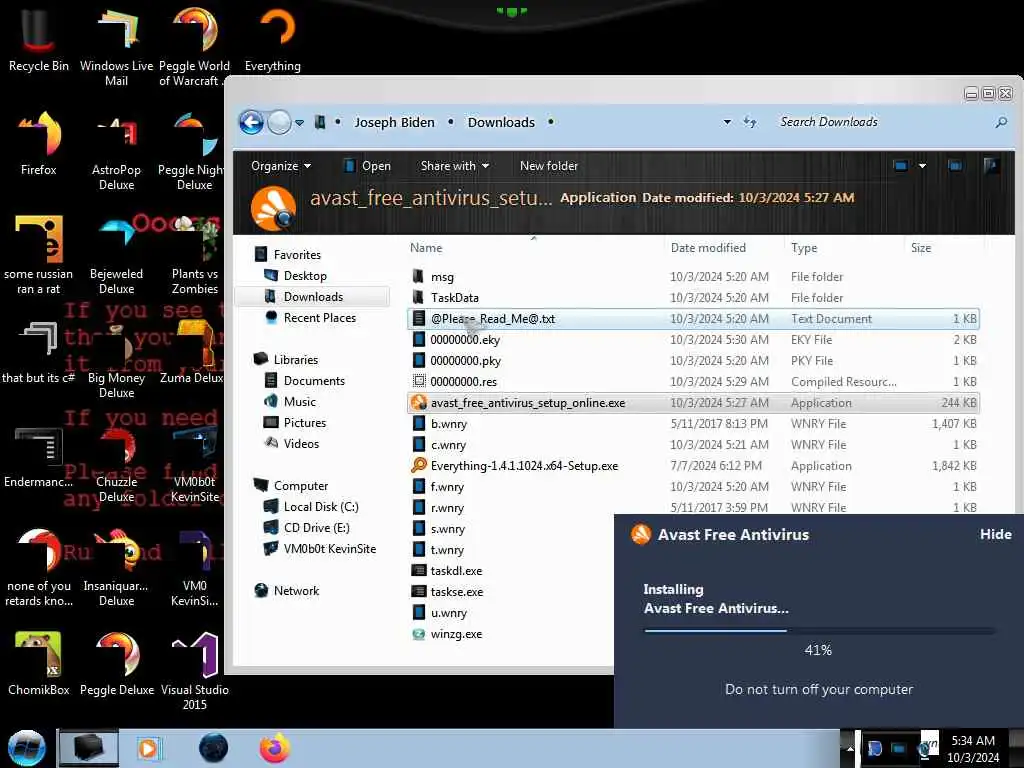This screenshot has width=1024, height=768.
Task: Toggle the preview pane icon
Action: coord(955,166)
